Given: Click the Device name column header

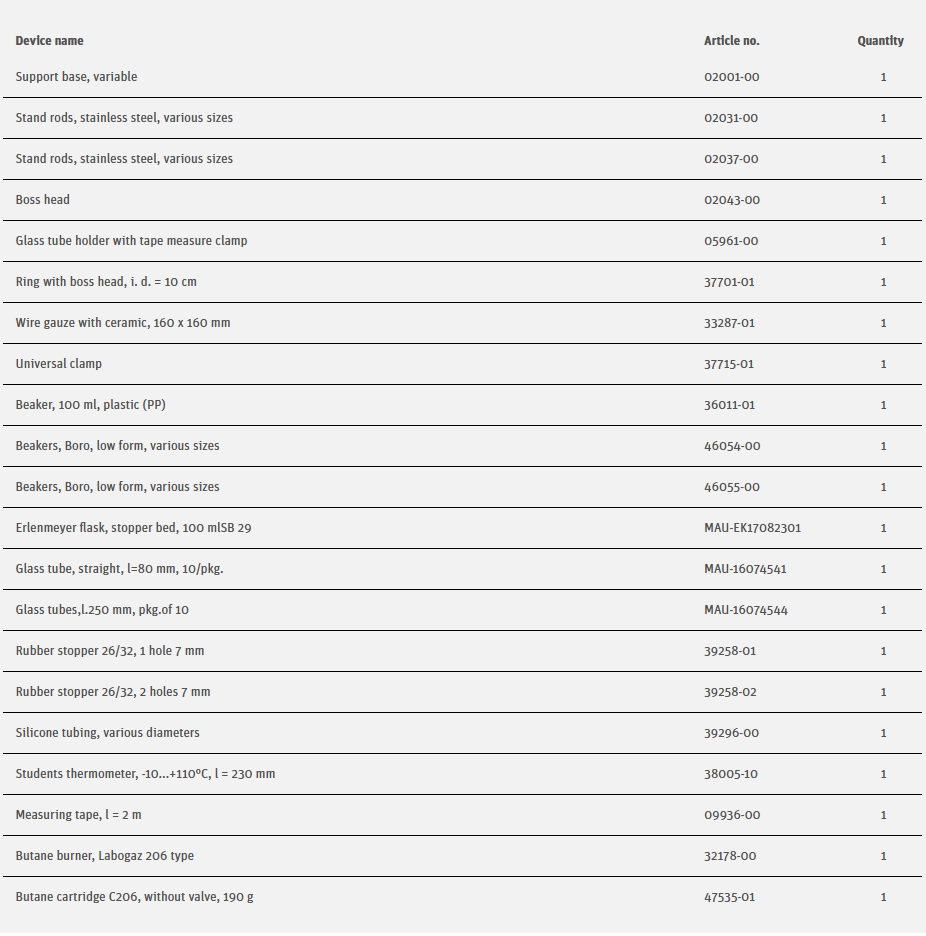Looking at the screenshot, I should coord(50,41).
